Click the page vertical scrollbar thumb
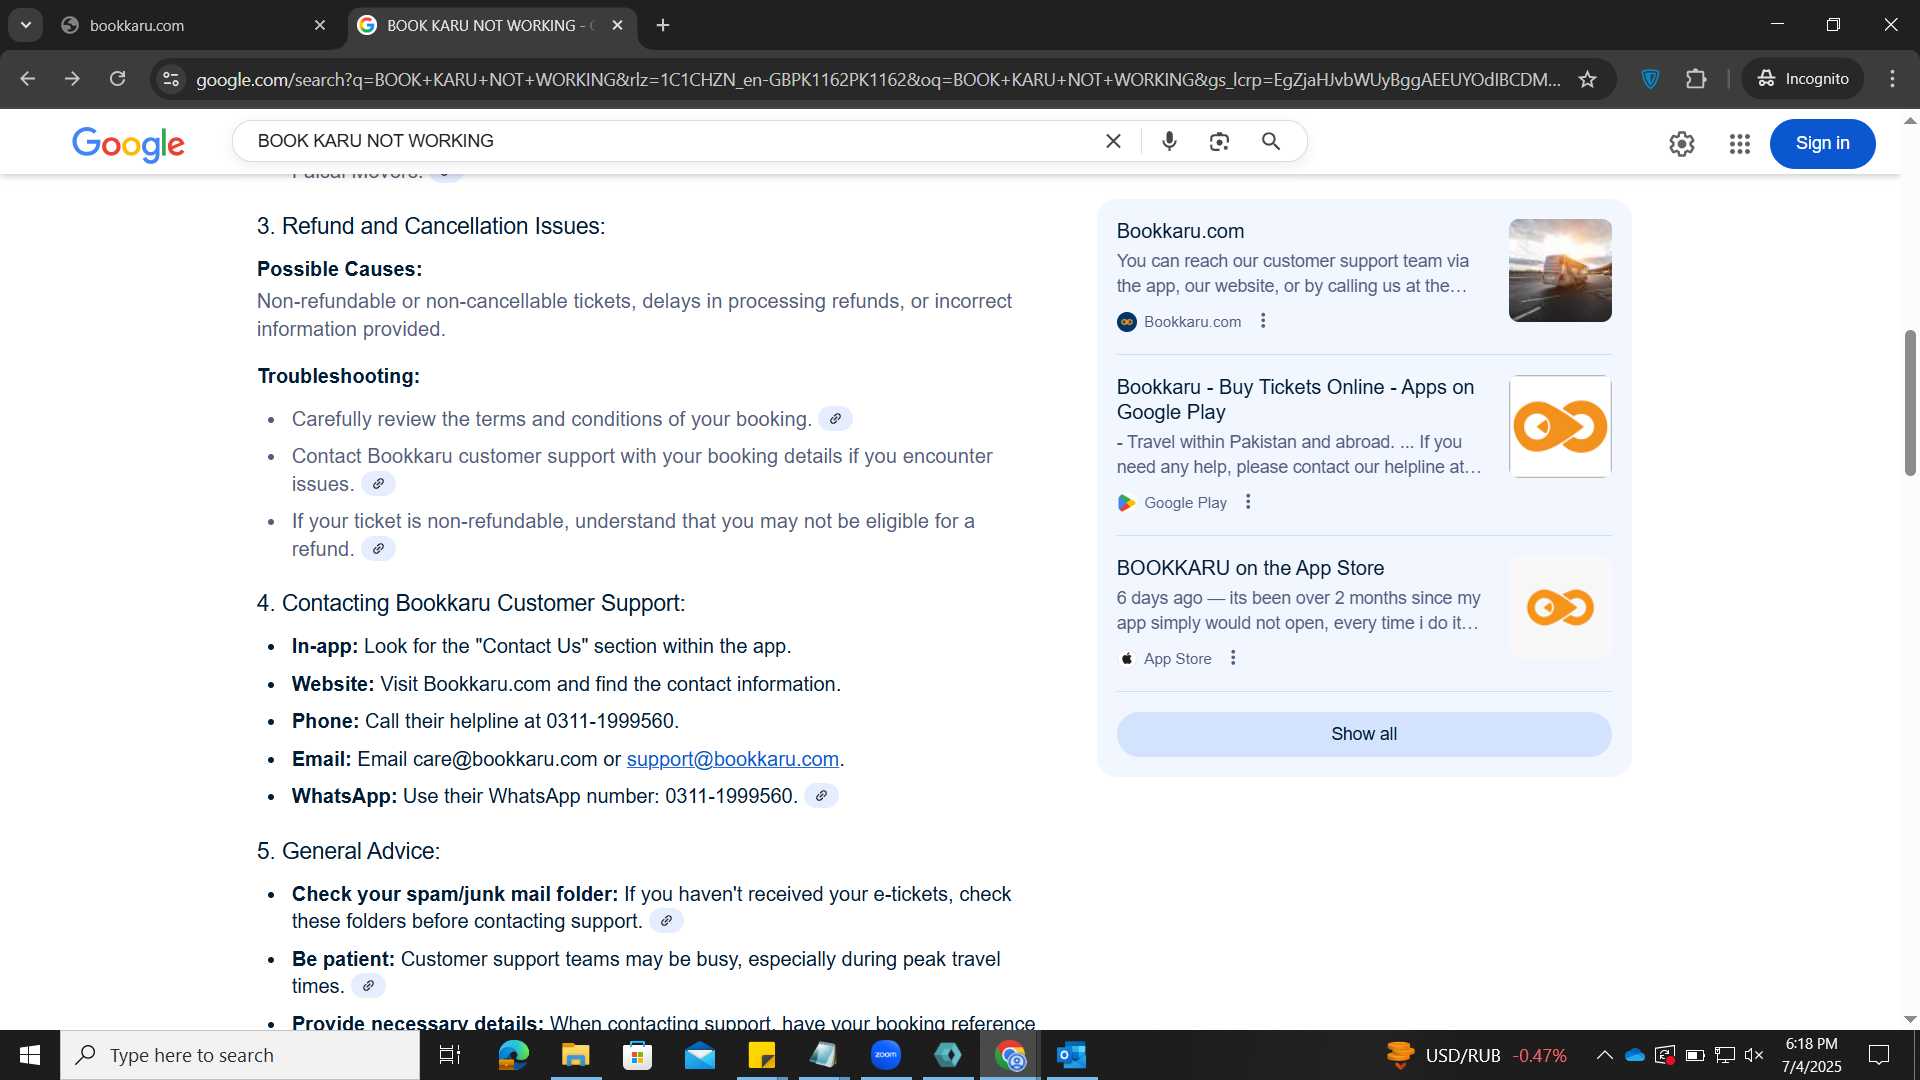This screenshot has width=1920, height=1080. pyautogui.click(x=1910, y=402)
